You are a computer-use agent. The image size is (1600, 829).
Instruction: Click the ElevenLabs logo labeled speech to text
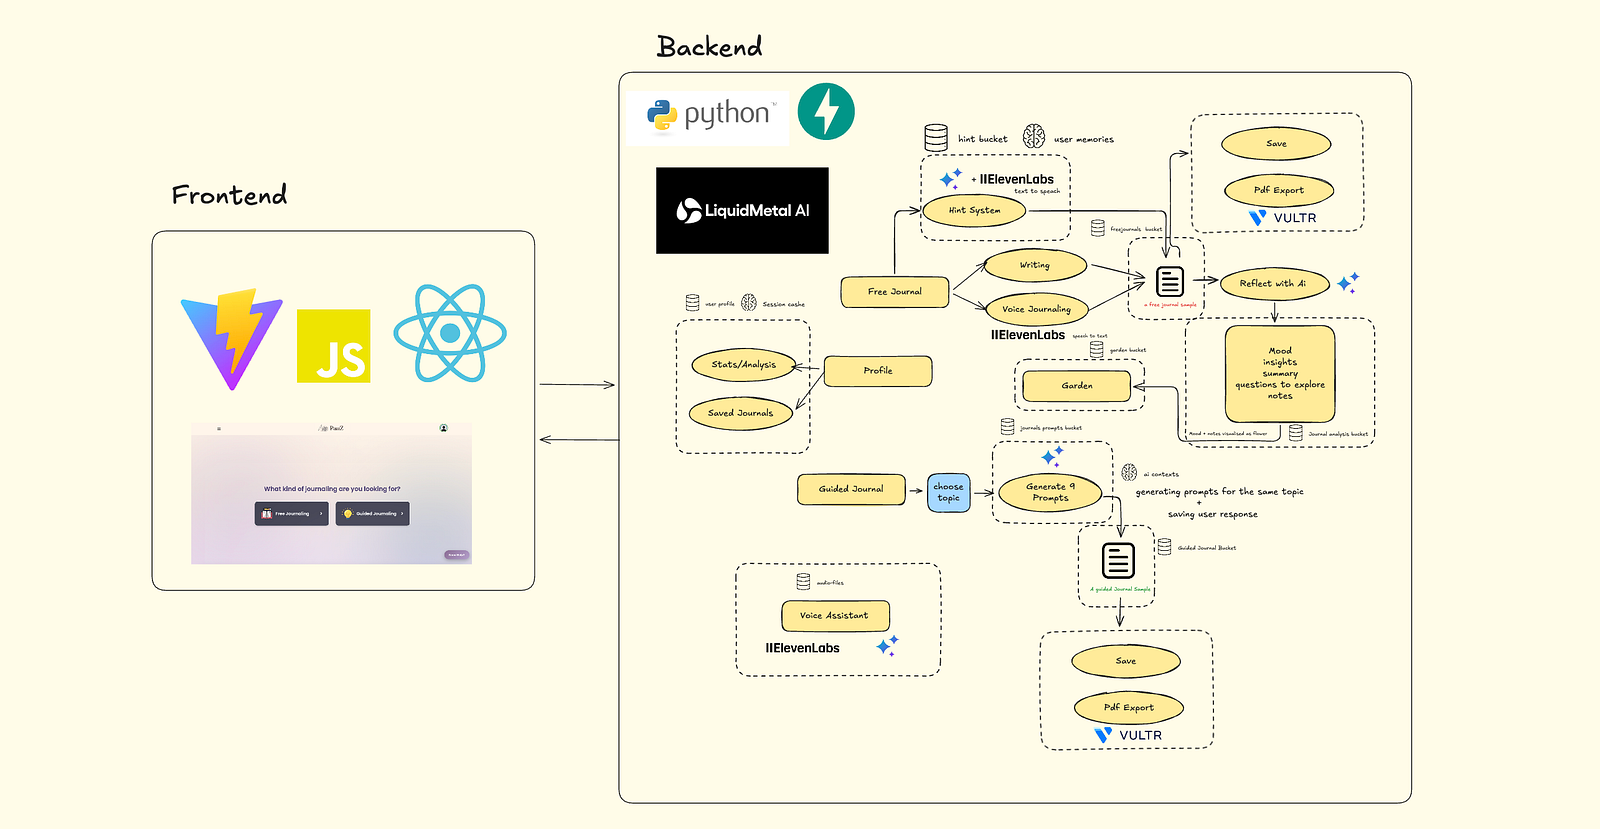pos(1028,335)
